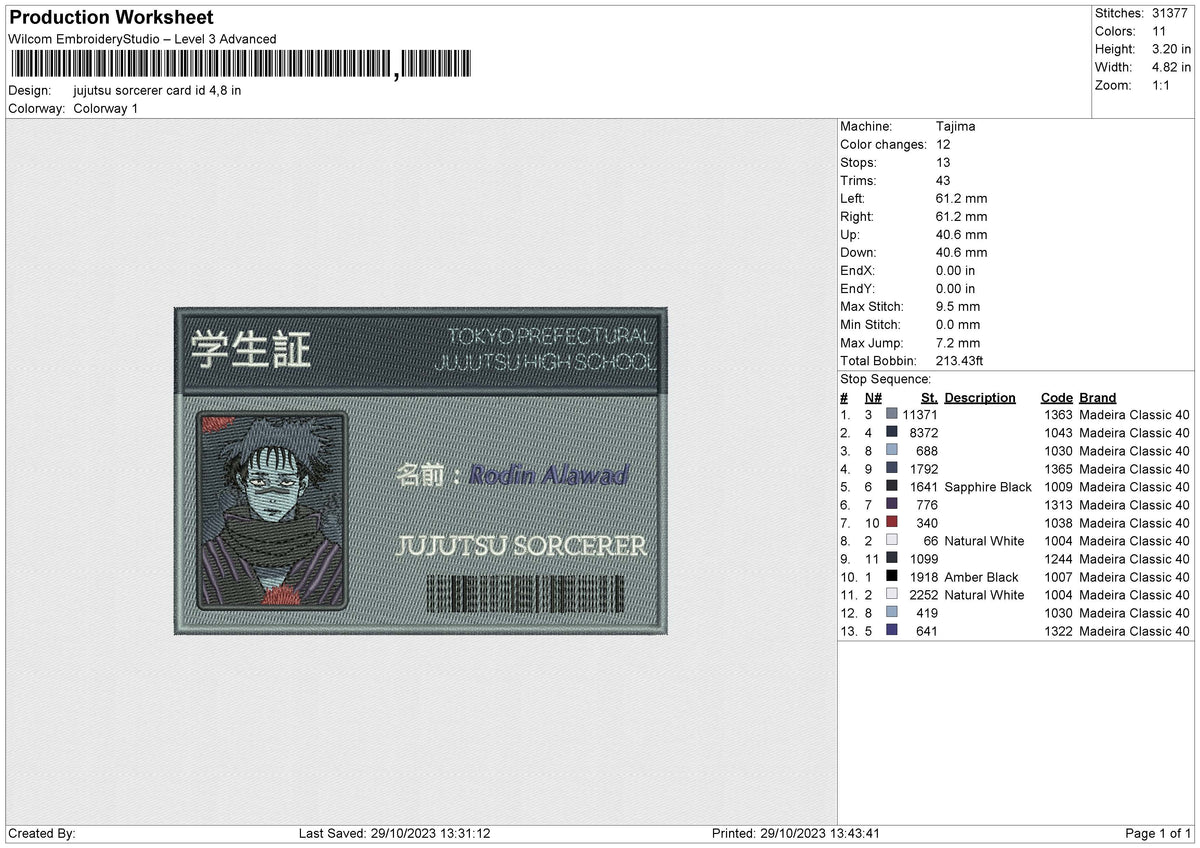Click the color swatch in stop row 1
This screenshot has width=1200, height=848.
[892, 415]
